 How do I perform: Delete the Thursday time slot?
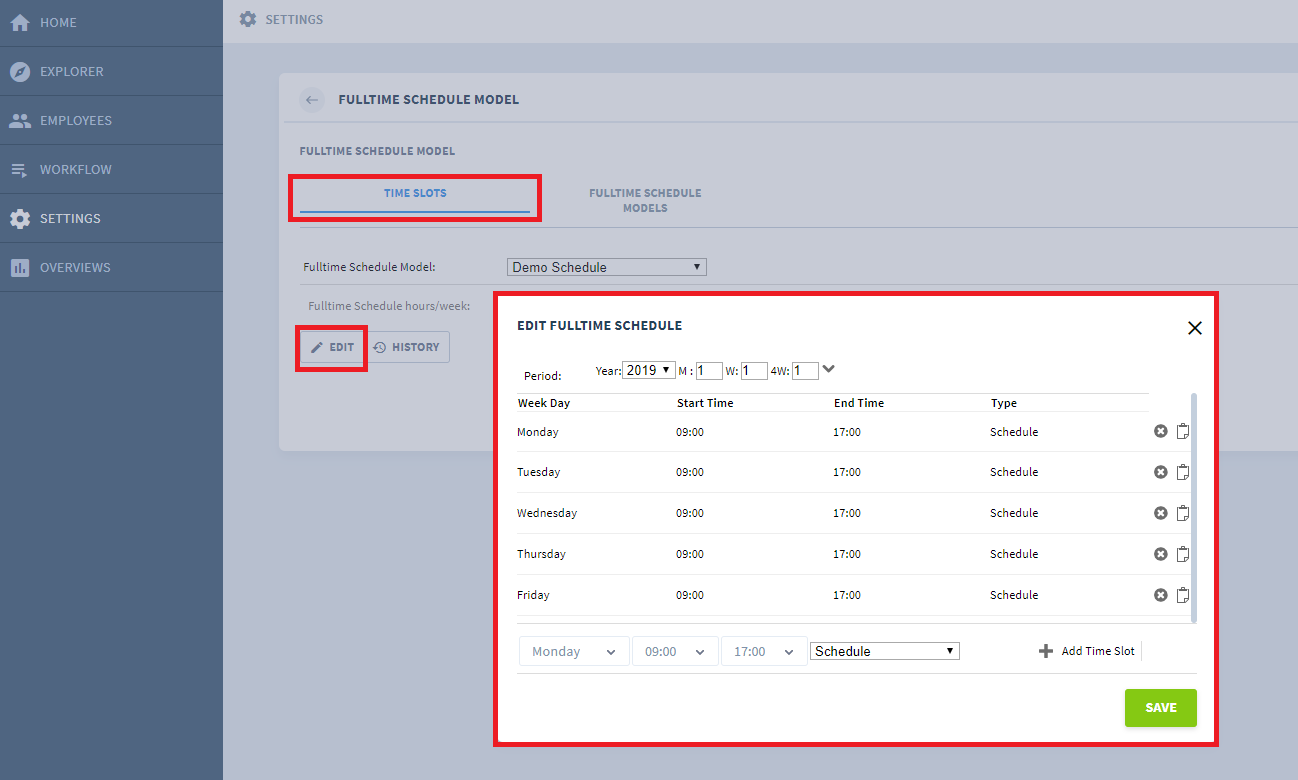(1161, 554)
